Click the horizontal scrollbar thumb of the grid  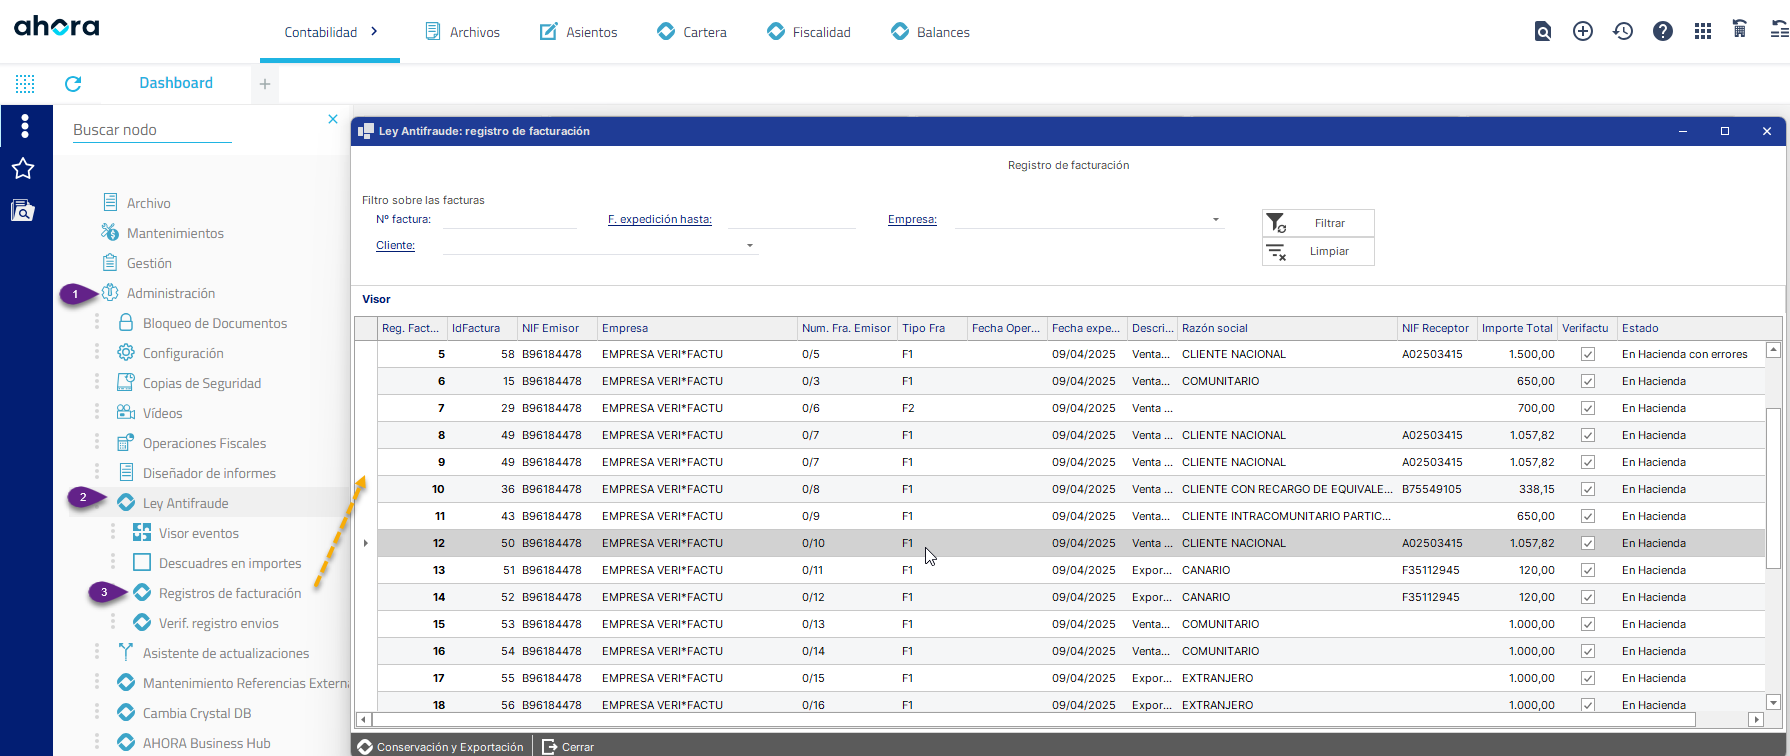(x=1034, y=719)
